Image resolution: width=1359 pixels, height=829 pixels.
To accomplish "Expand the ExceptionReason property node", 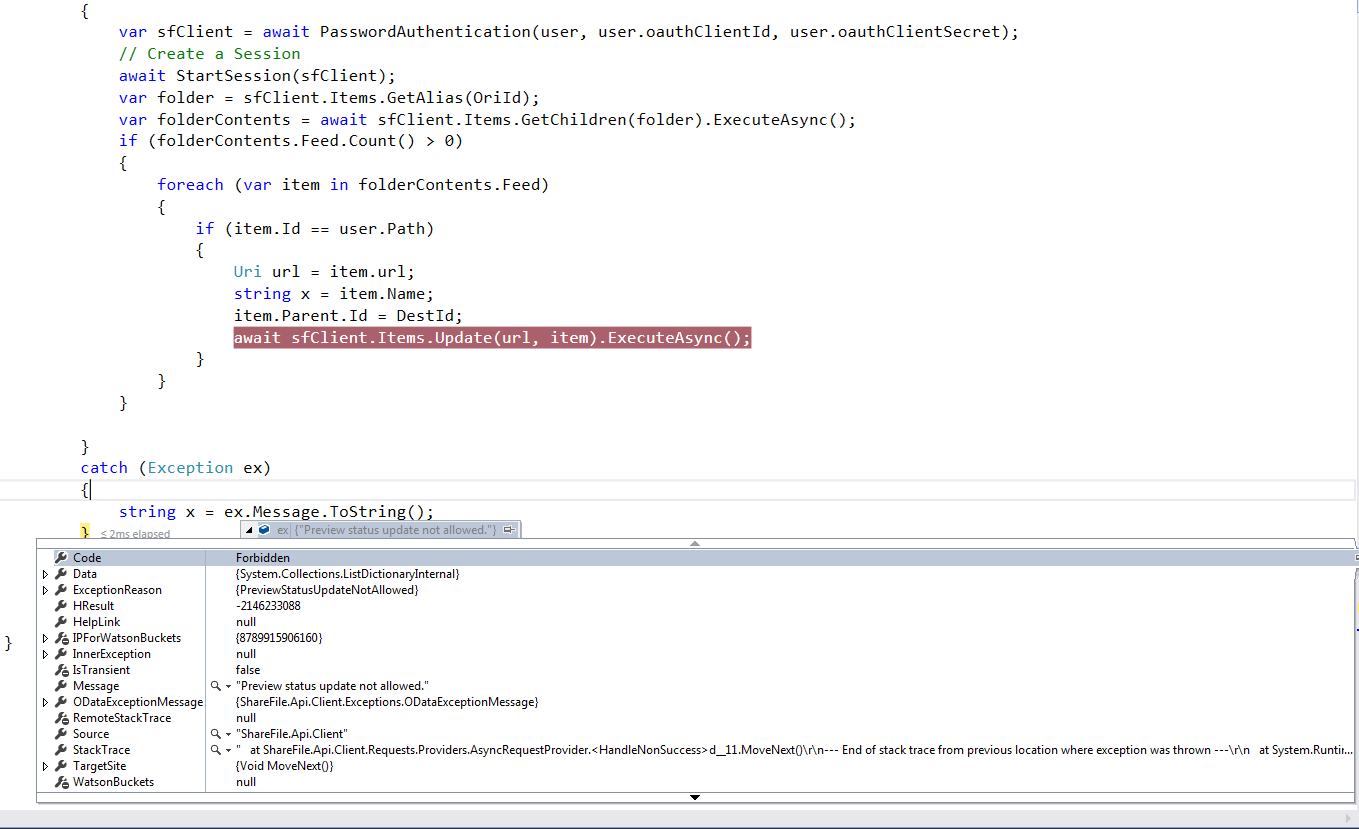I will pyautogui.click(x=45, y=590).
